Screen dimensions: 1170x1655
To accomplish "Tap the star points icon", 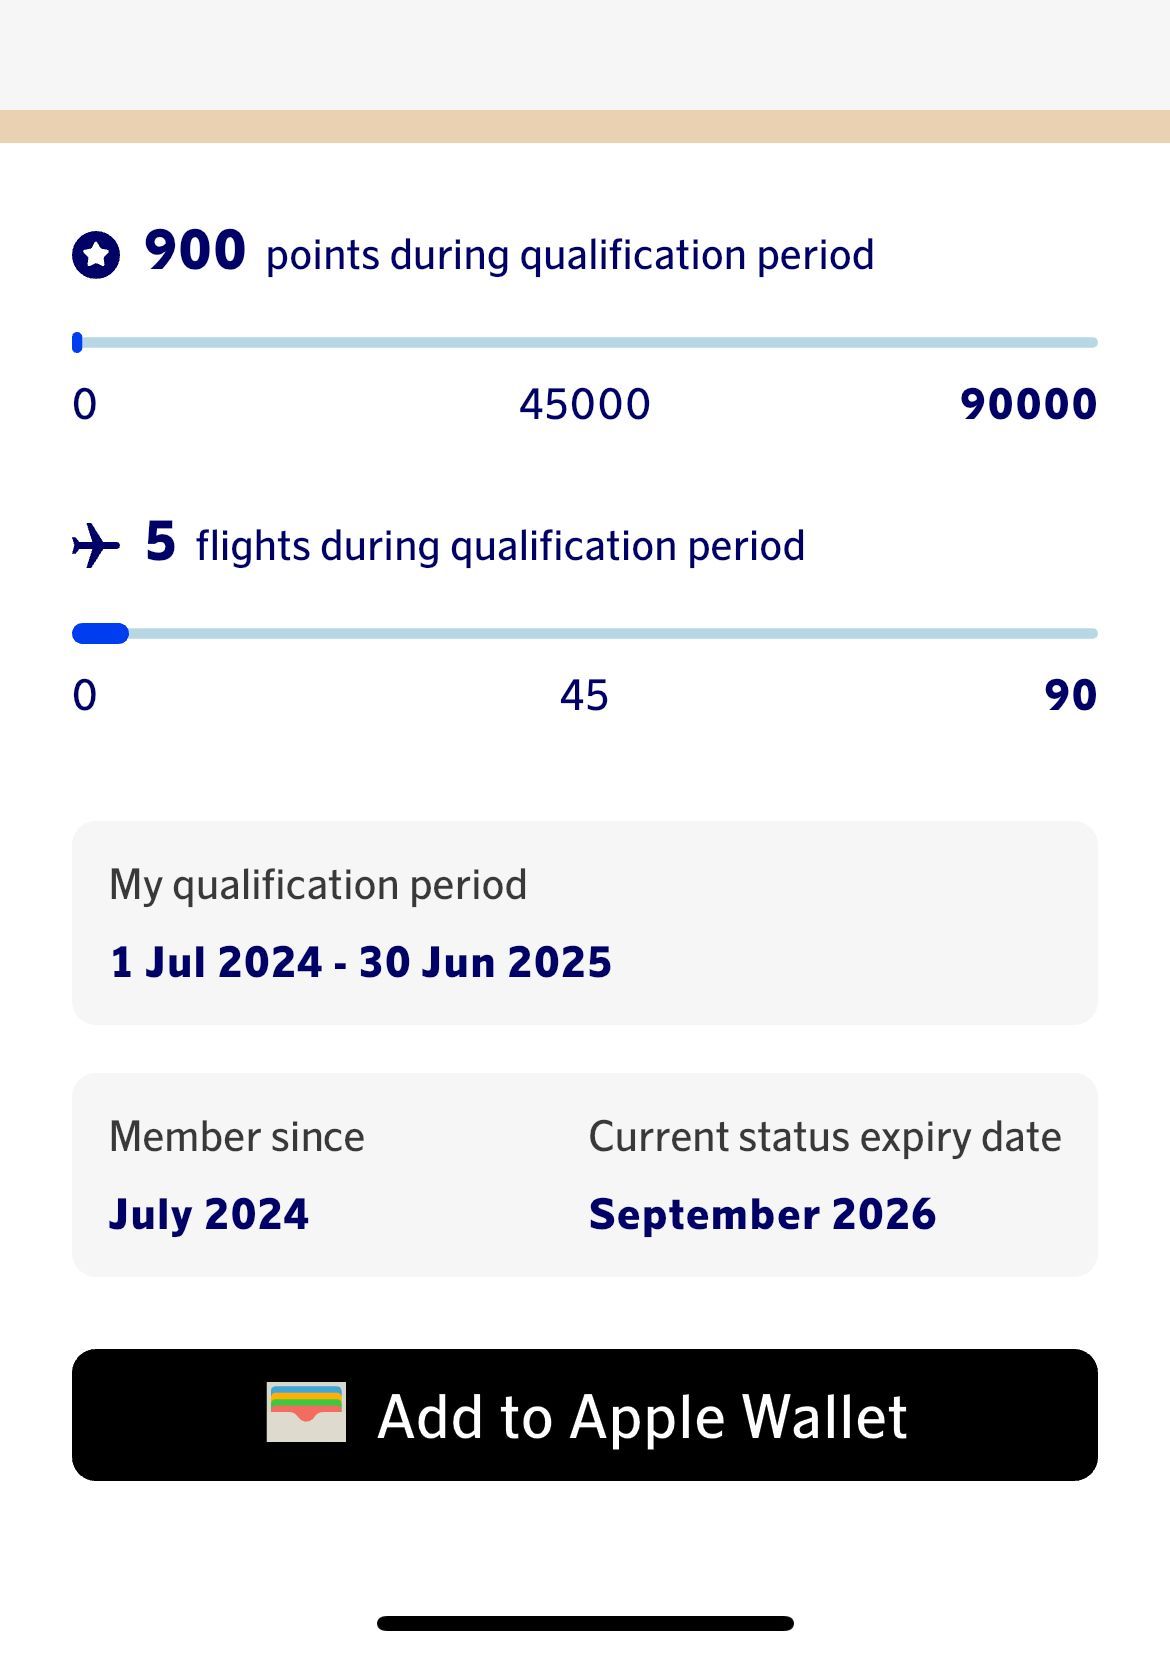I will tap(96, 255).
